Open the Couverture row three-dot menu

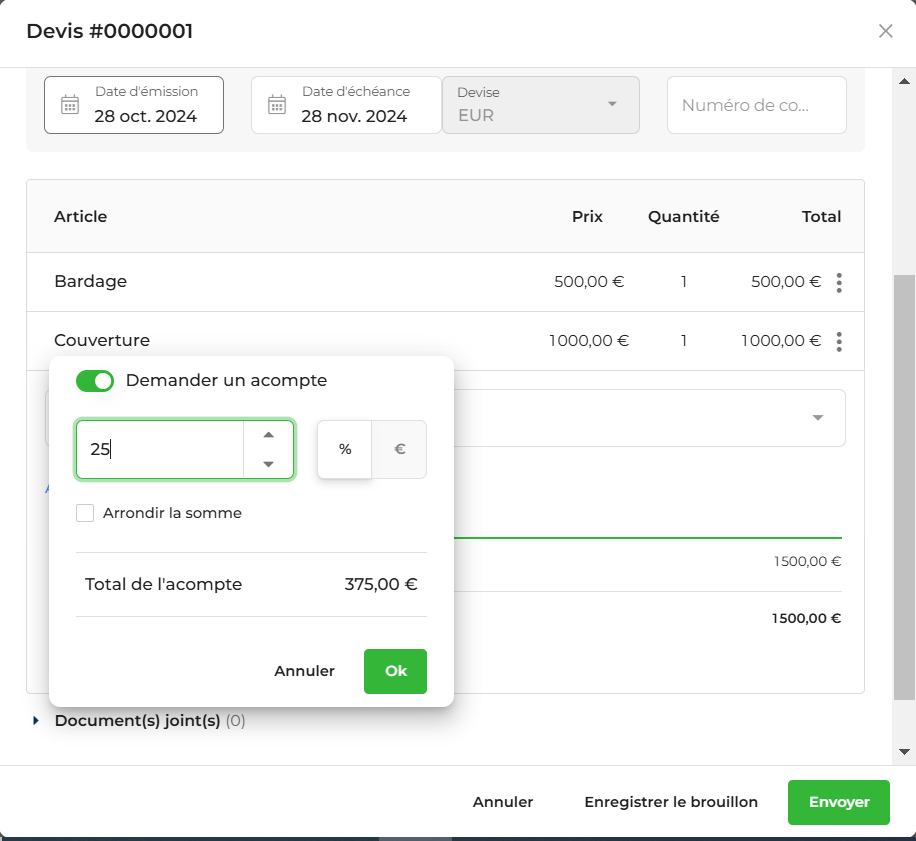[839, 341]
